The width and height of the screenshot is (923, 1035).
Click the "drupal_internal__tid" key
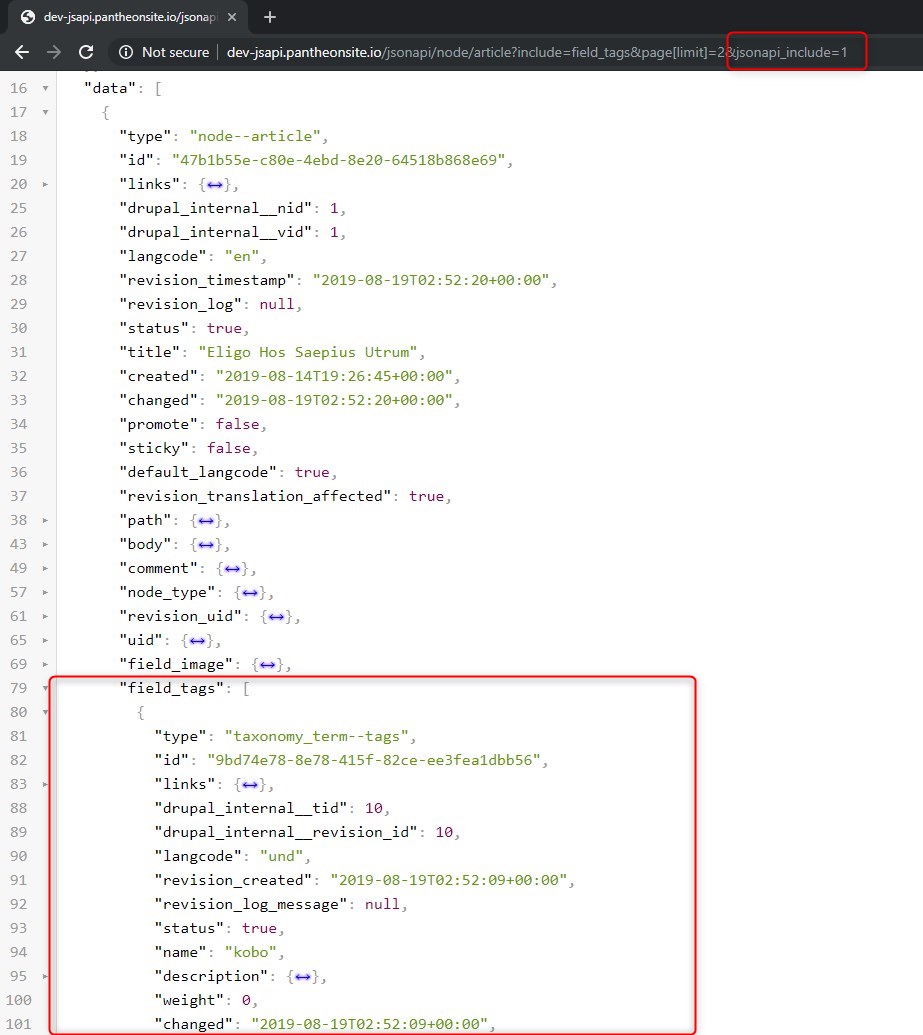pyautogui.click(x=250, y=808)
